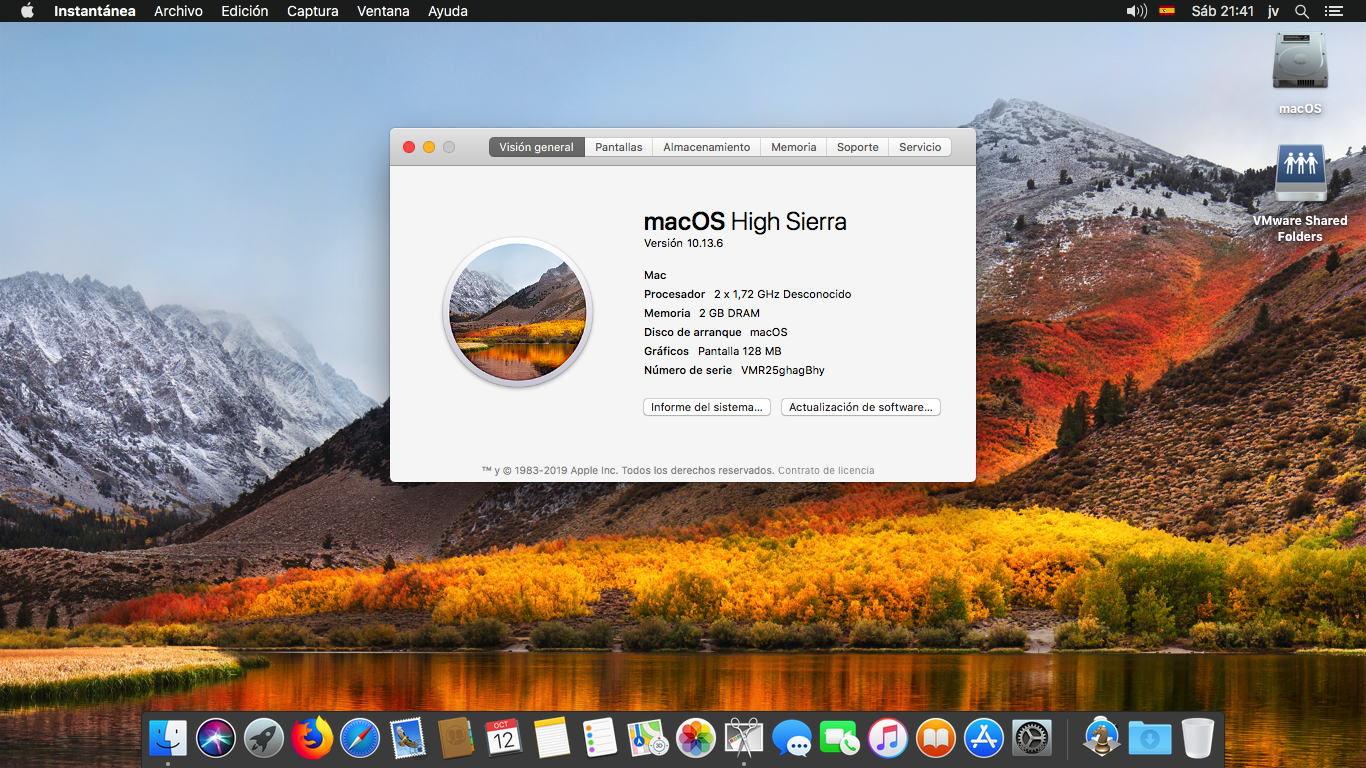This screenshot has height=768, width=1366.
Task: Open Chess knight icon in Dock
Action: (x=1102, y=739)
